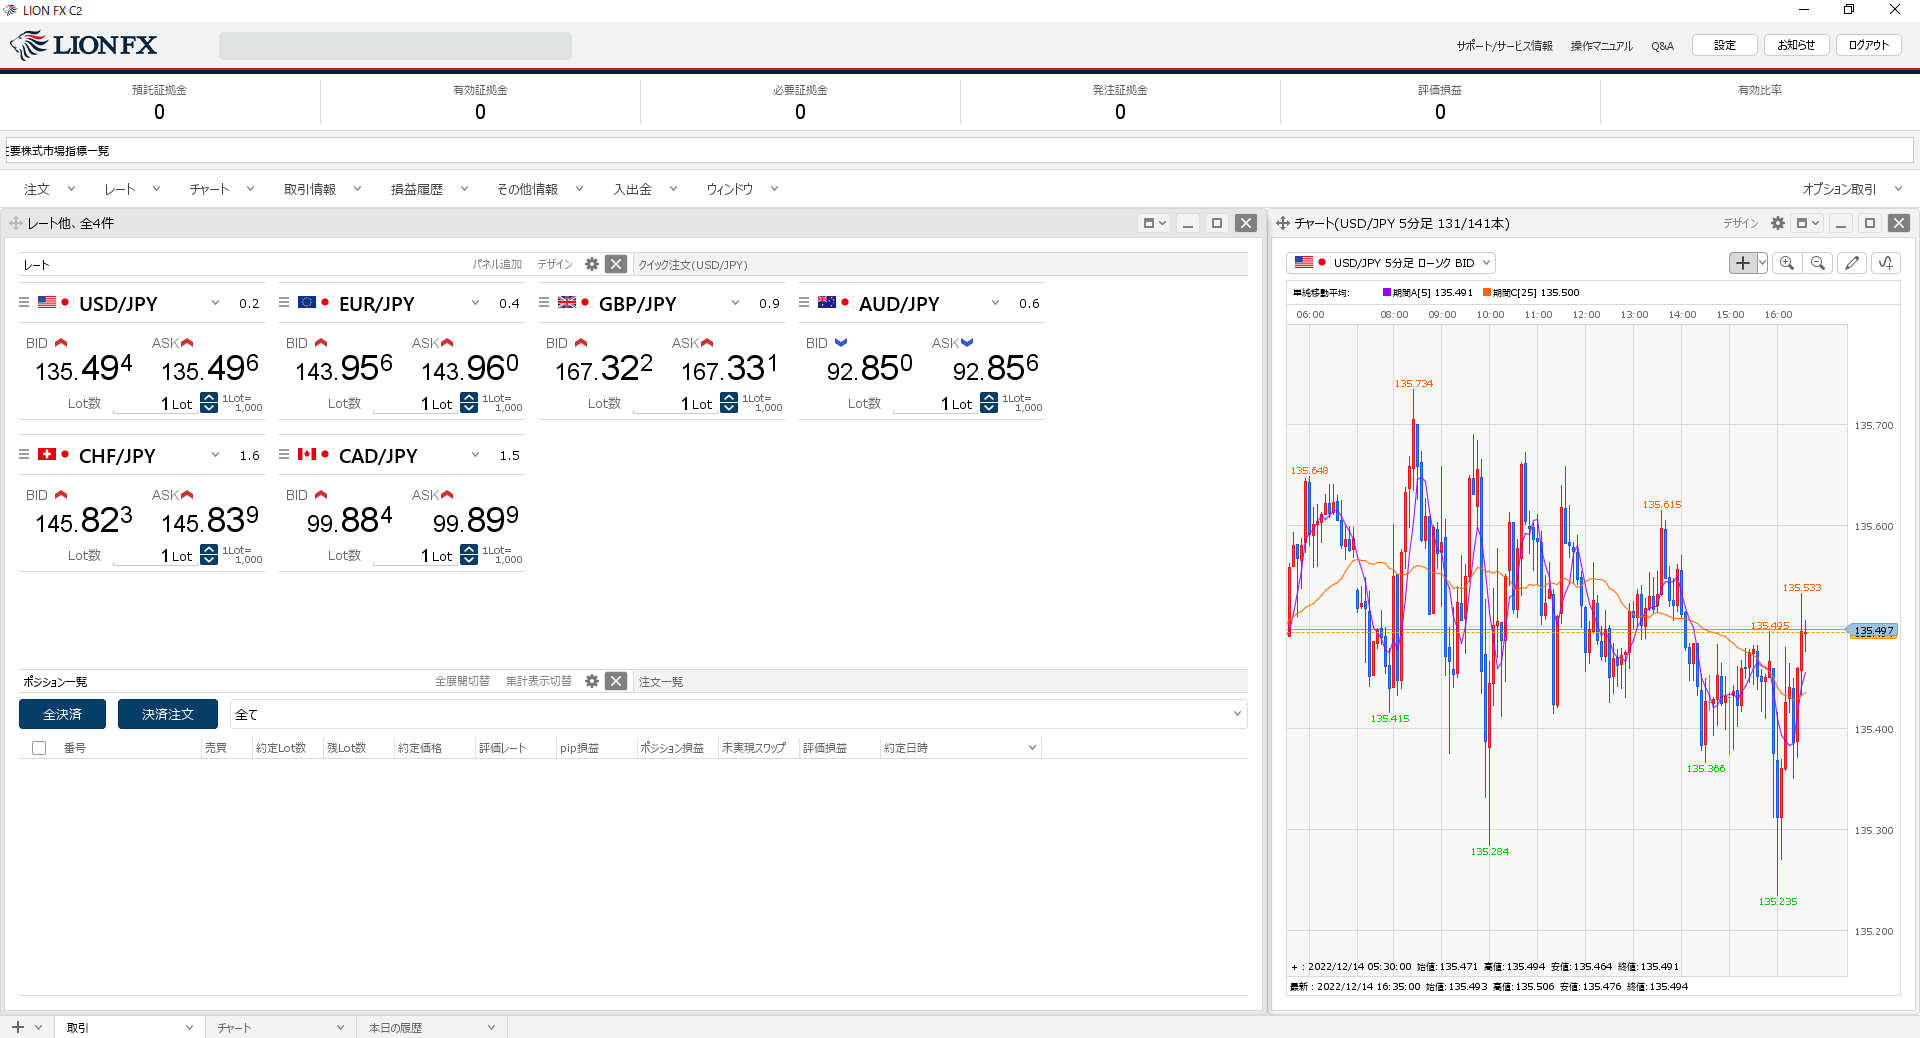The height and width of the screenshot is (1038, 1920).
Task: Increase USD/JPY lot size using stepper
Action: (x=209, y=398)
